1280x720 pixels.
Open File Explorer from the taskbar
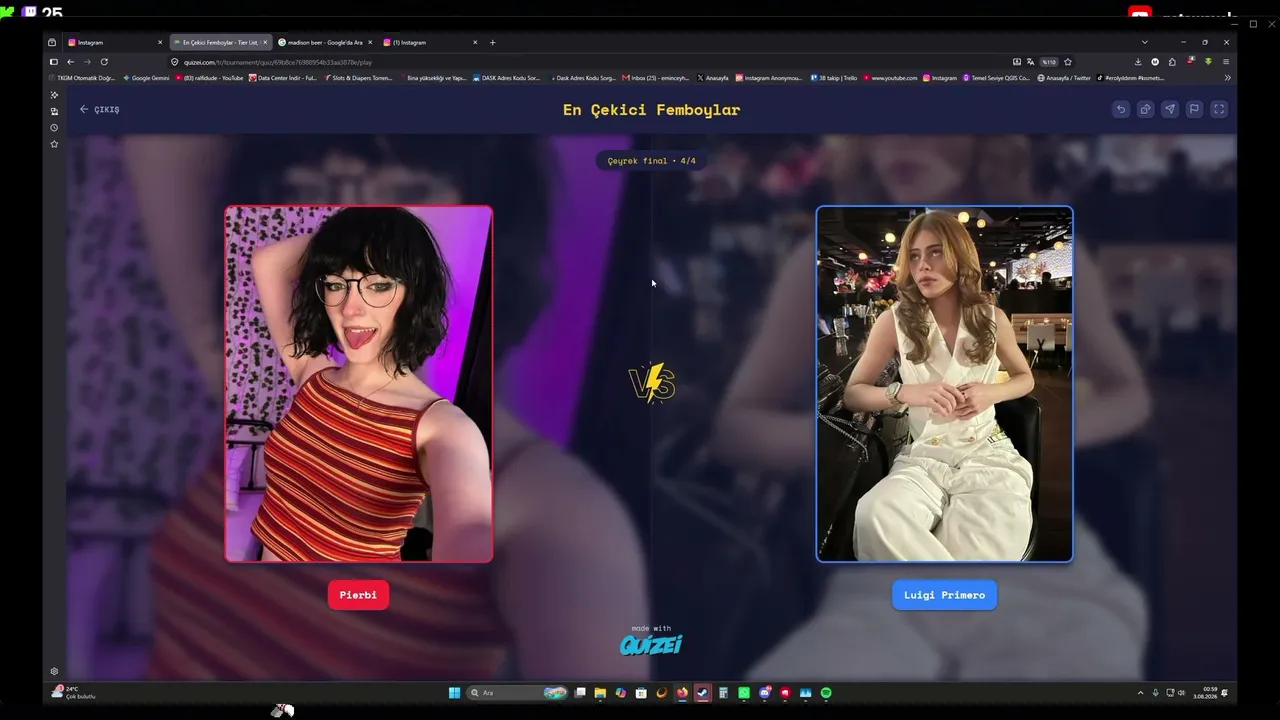click(600, 693)
